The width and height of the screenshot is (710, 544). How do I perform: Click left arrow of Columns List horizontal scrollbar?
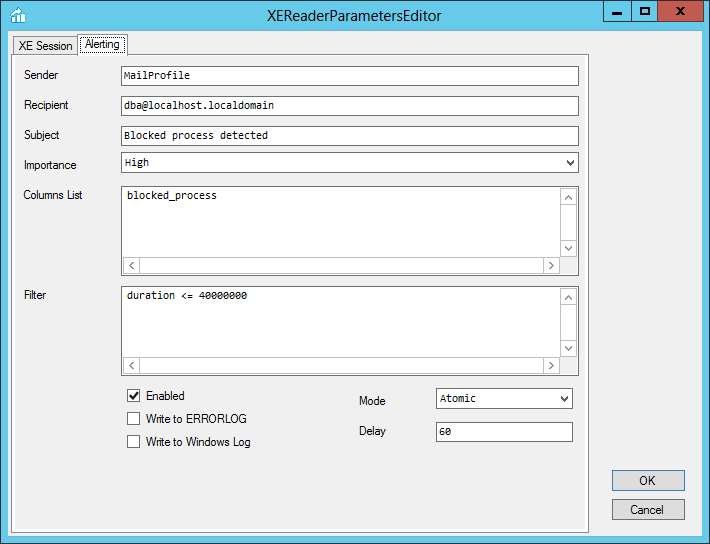pos(131,265)
